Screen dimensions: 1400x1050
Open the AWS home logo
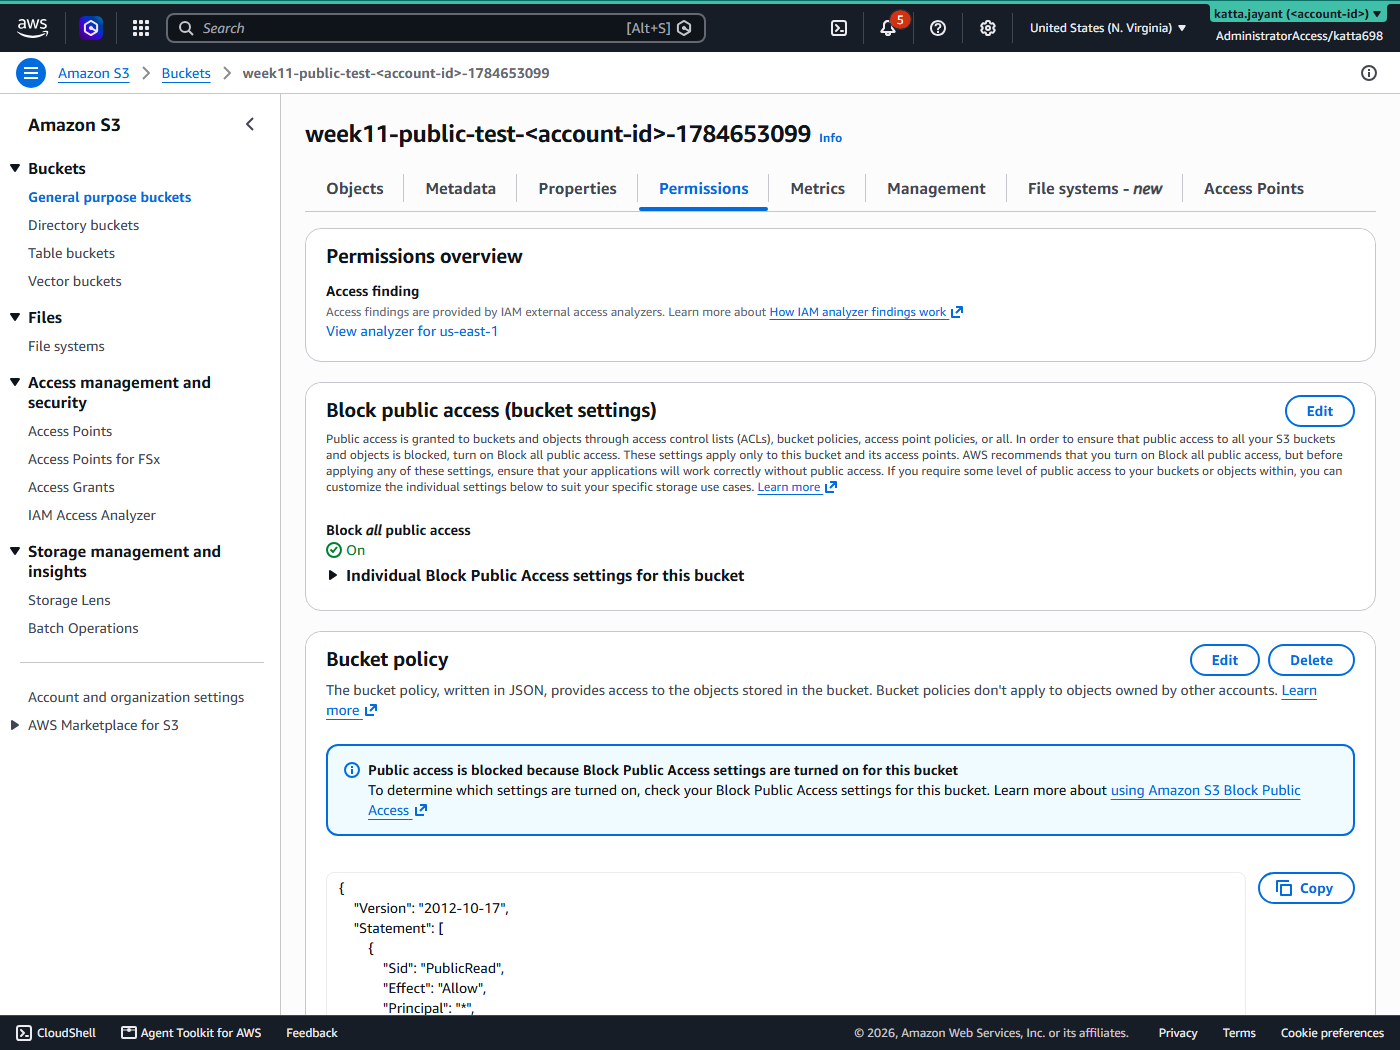pos(33,28)
